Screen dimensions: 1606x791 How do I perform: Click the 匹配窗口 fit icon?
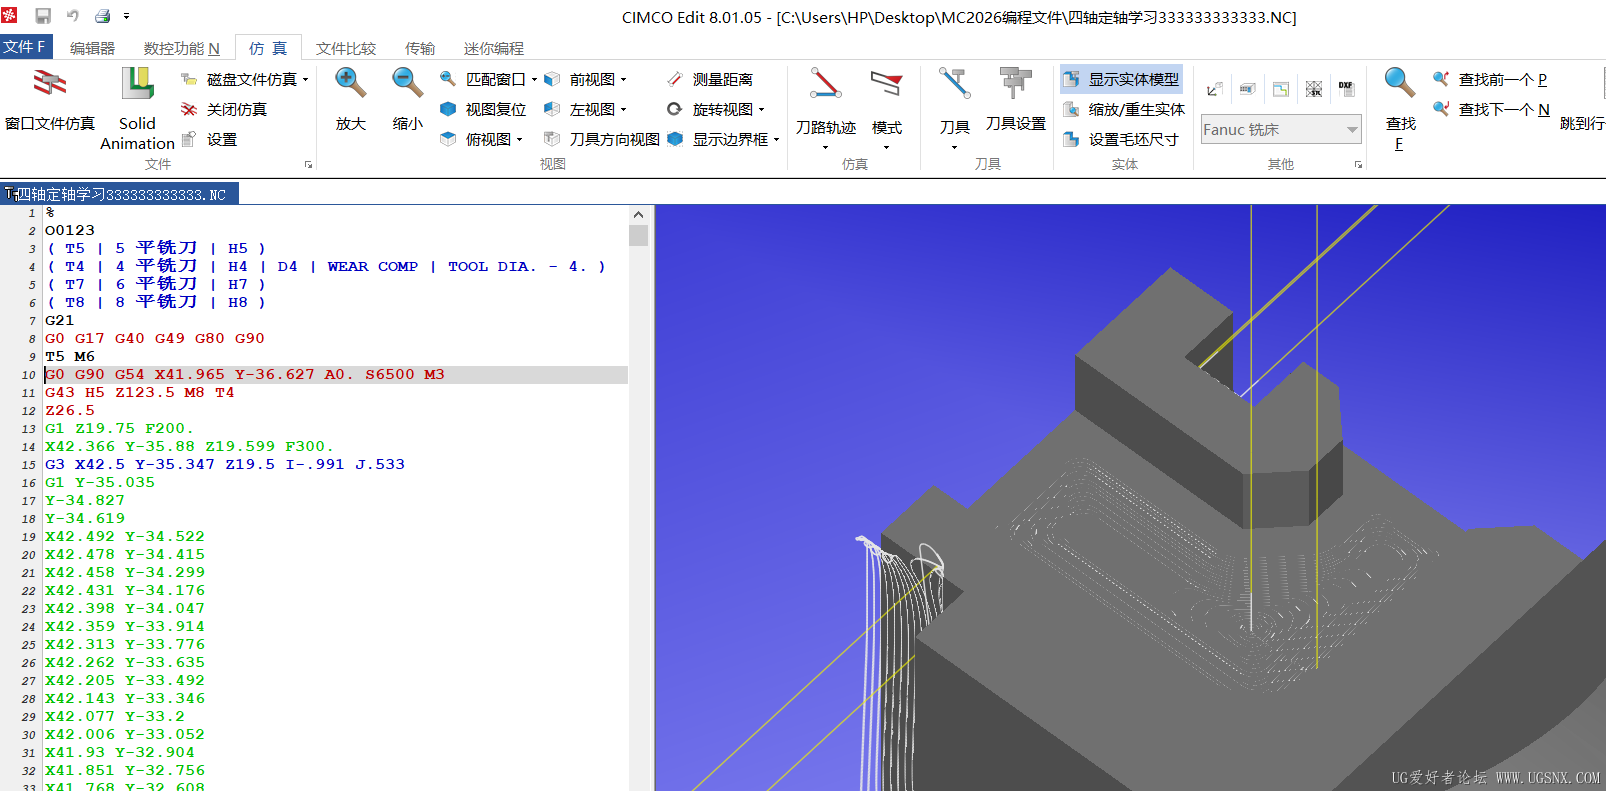[448, 79]
